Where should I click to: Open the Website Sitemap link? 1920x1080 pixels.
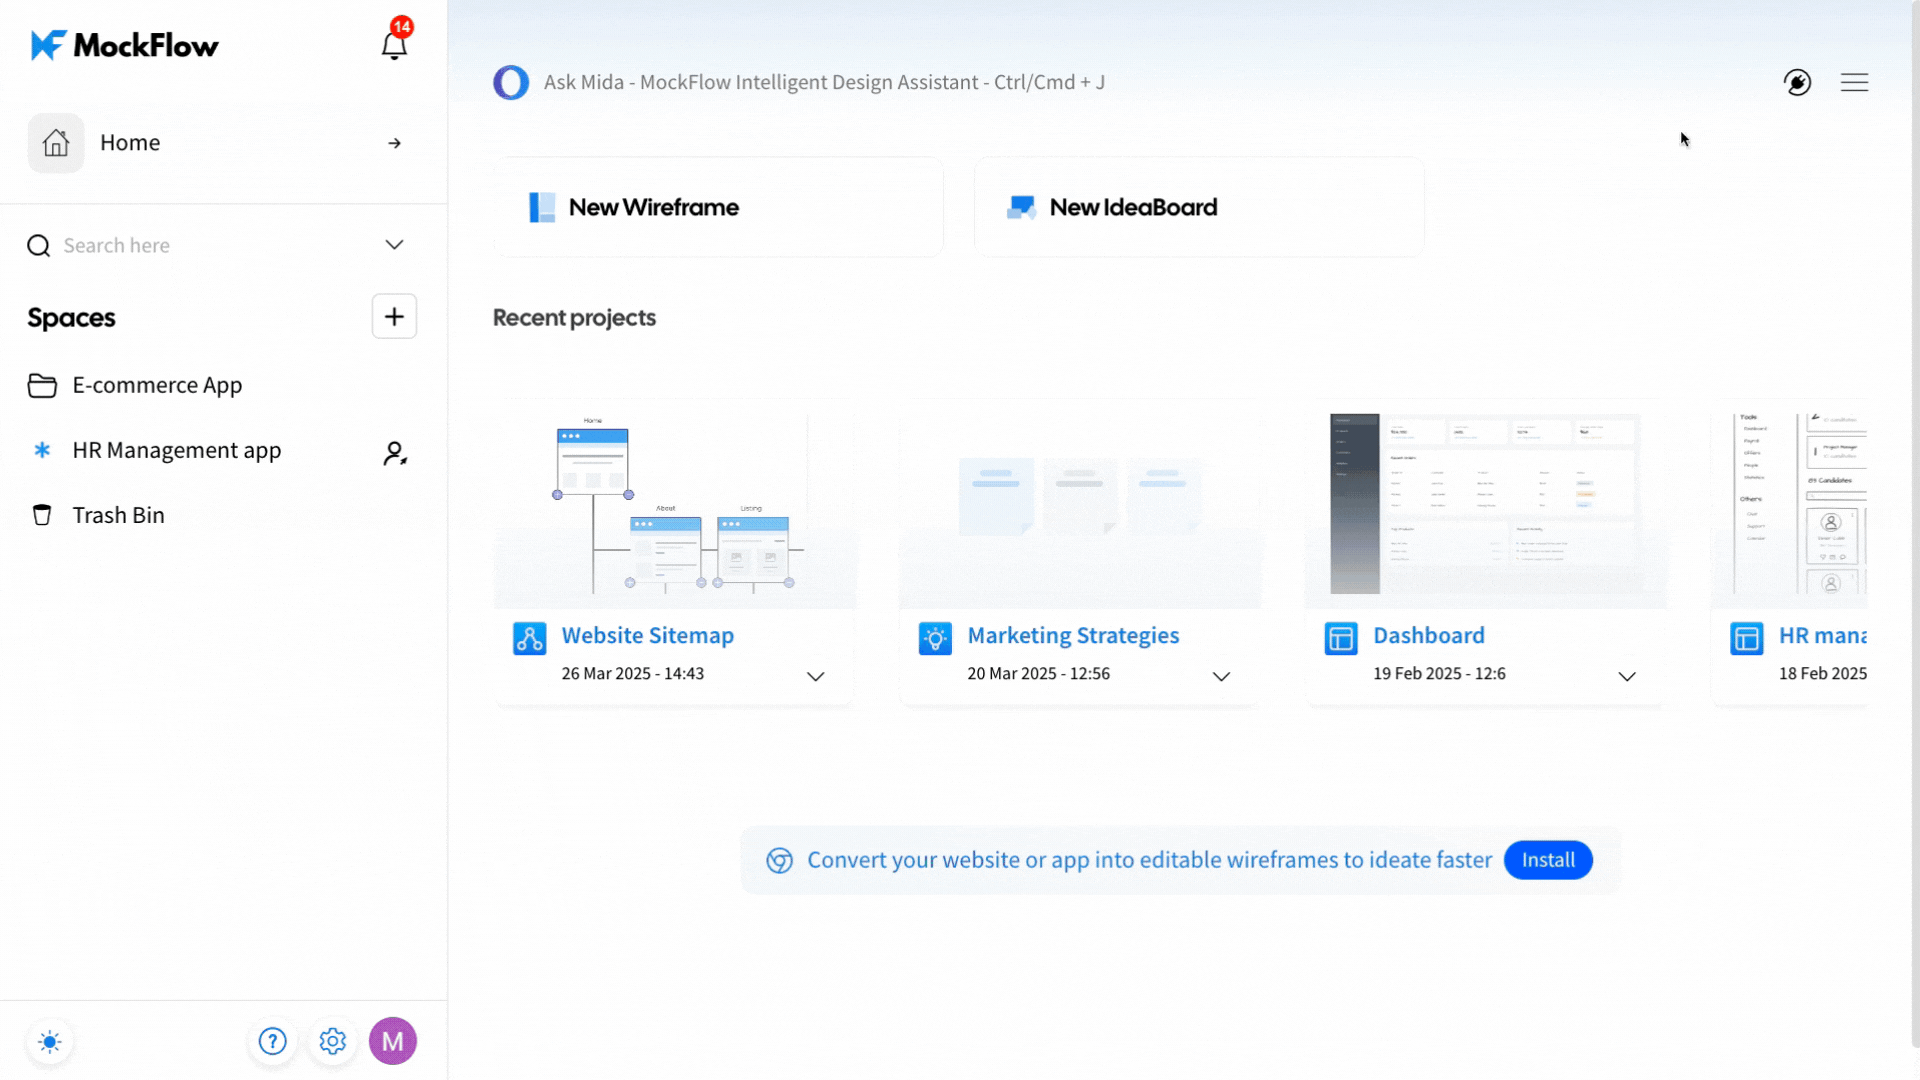tap(648, 635)
